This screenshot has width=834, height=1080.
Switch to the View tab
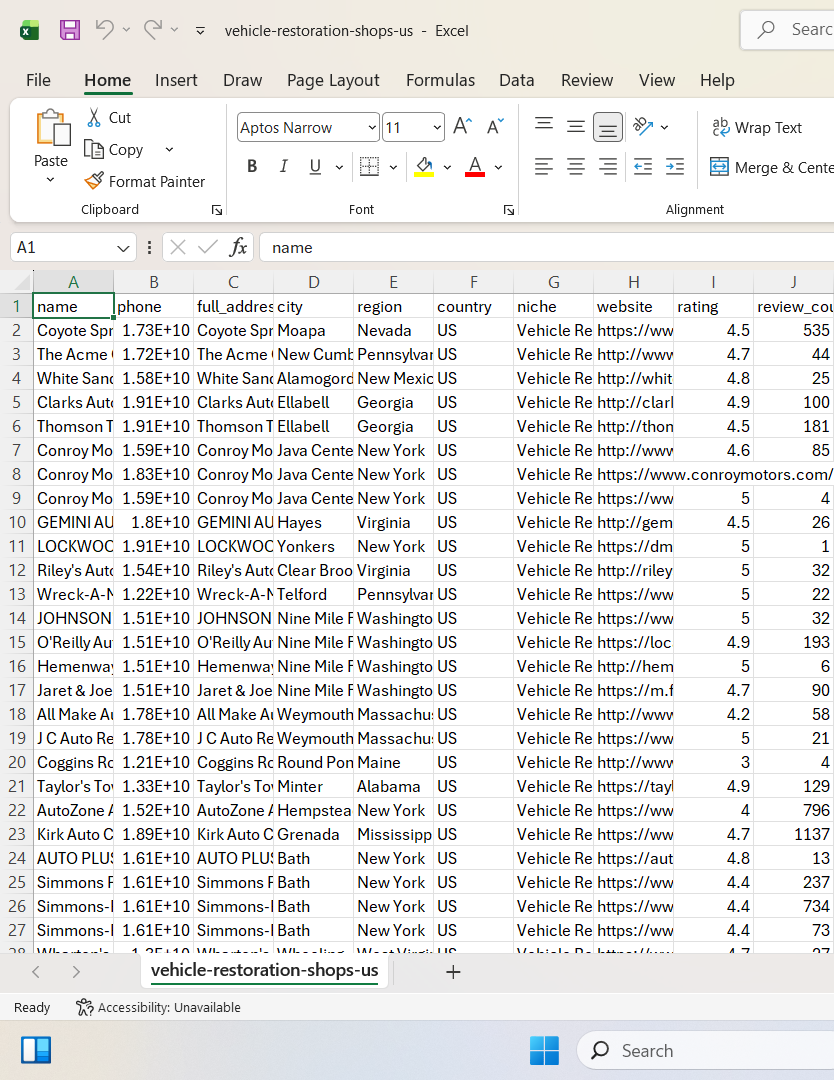pos(656,80)
